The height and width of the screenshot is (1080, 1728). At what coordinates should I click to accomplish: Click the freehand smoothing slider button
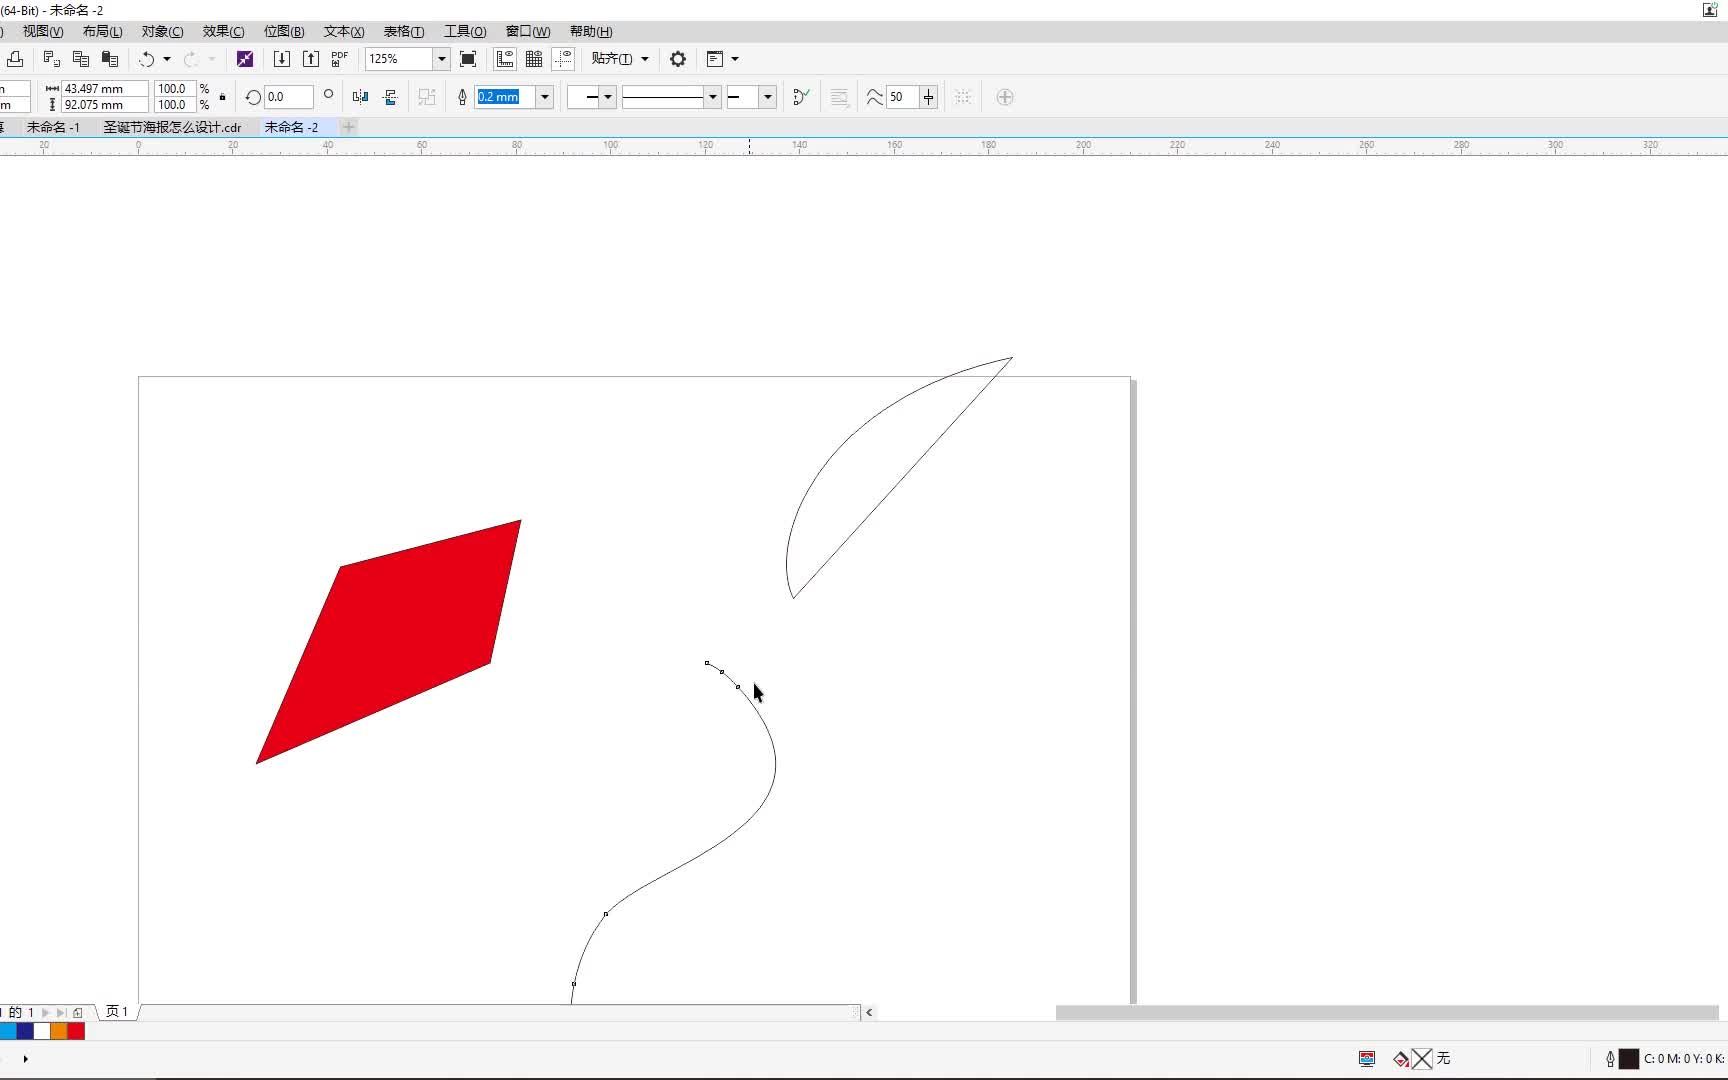(929, 97)
